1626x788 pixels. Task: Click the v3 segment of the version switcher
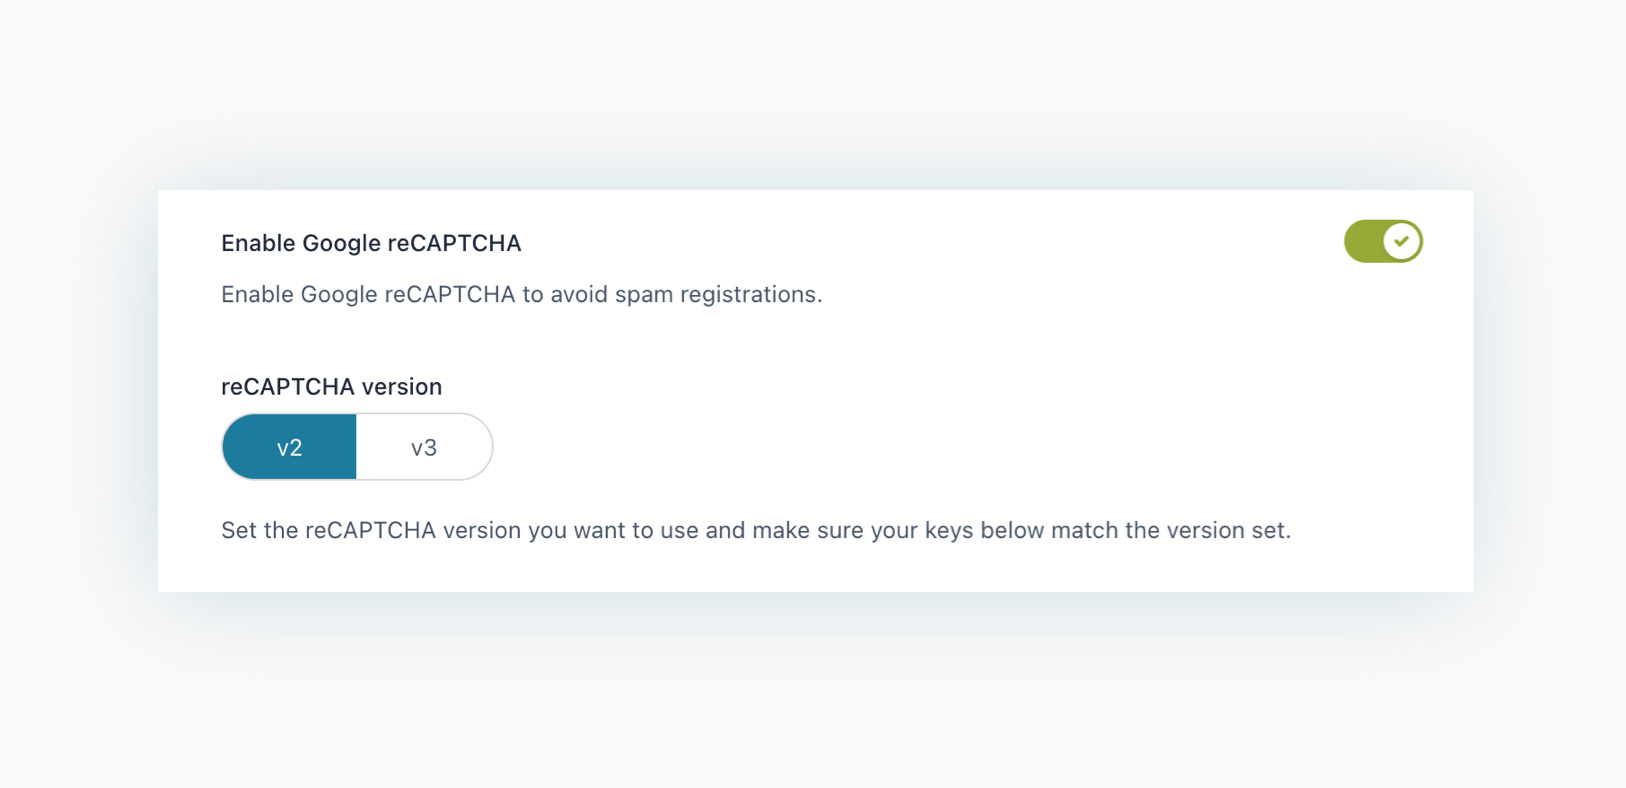[x=424, y=447]
